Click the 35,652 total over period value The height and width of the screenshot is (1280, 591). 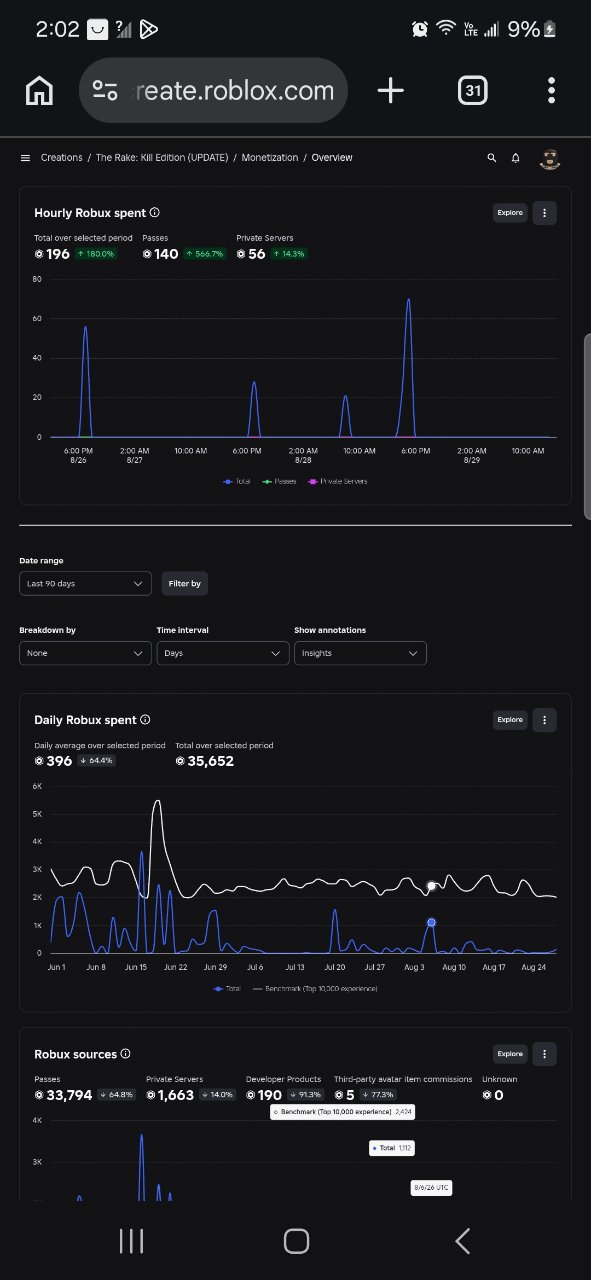click(x=212, y=761)
